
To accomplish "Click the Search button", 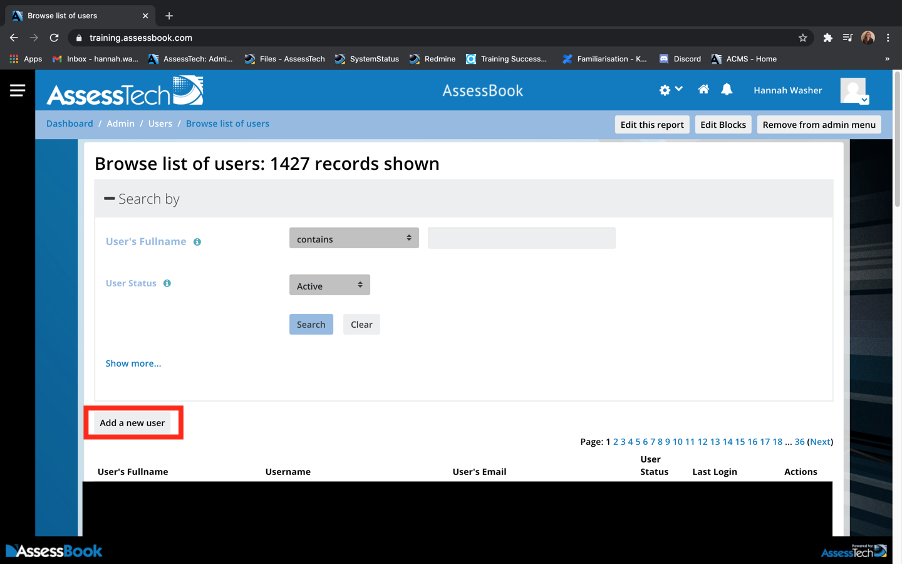I will pos(311,325).
